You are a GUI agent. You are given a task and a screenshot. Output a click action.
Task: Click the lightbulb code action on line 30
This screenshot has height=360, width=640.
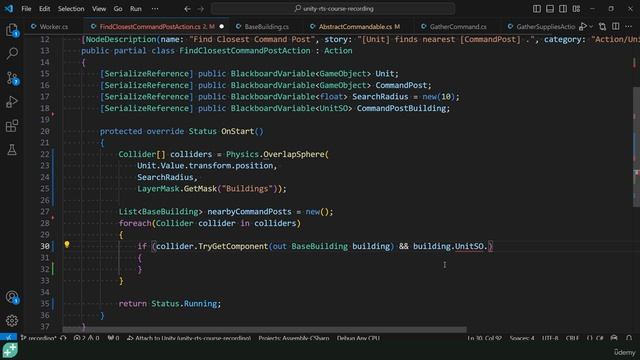(x=67, y=245)
